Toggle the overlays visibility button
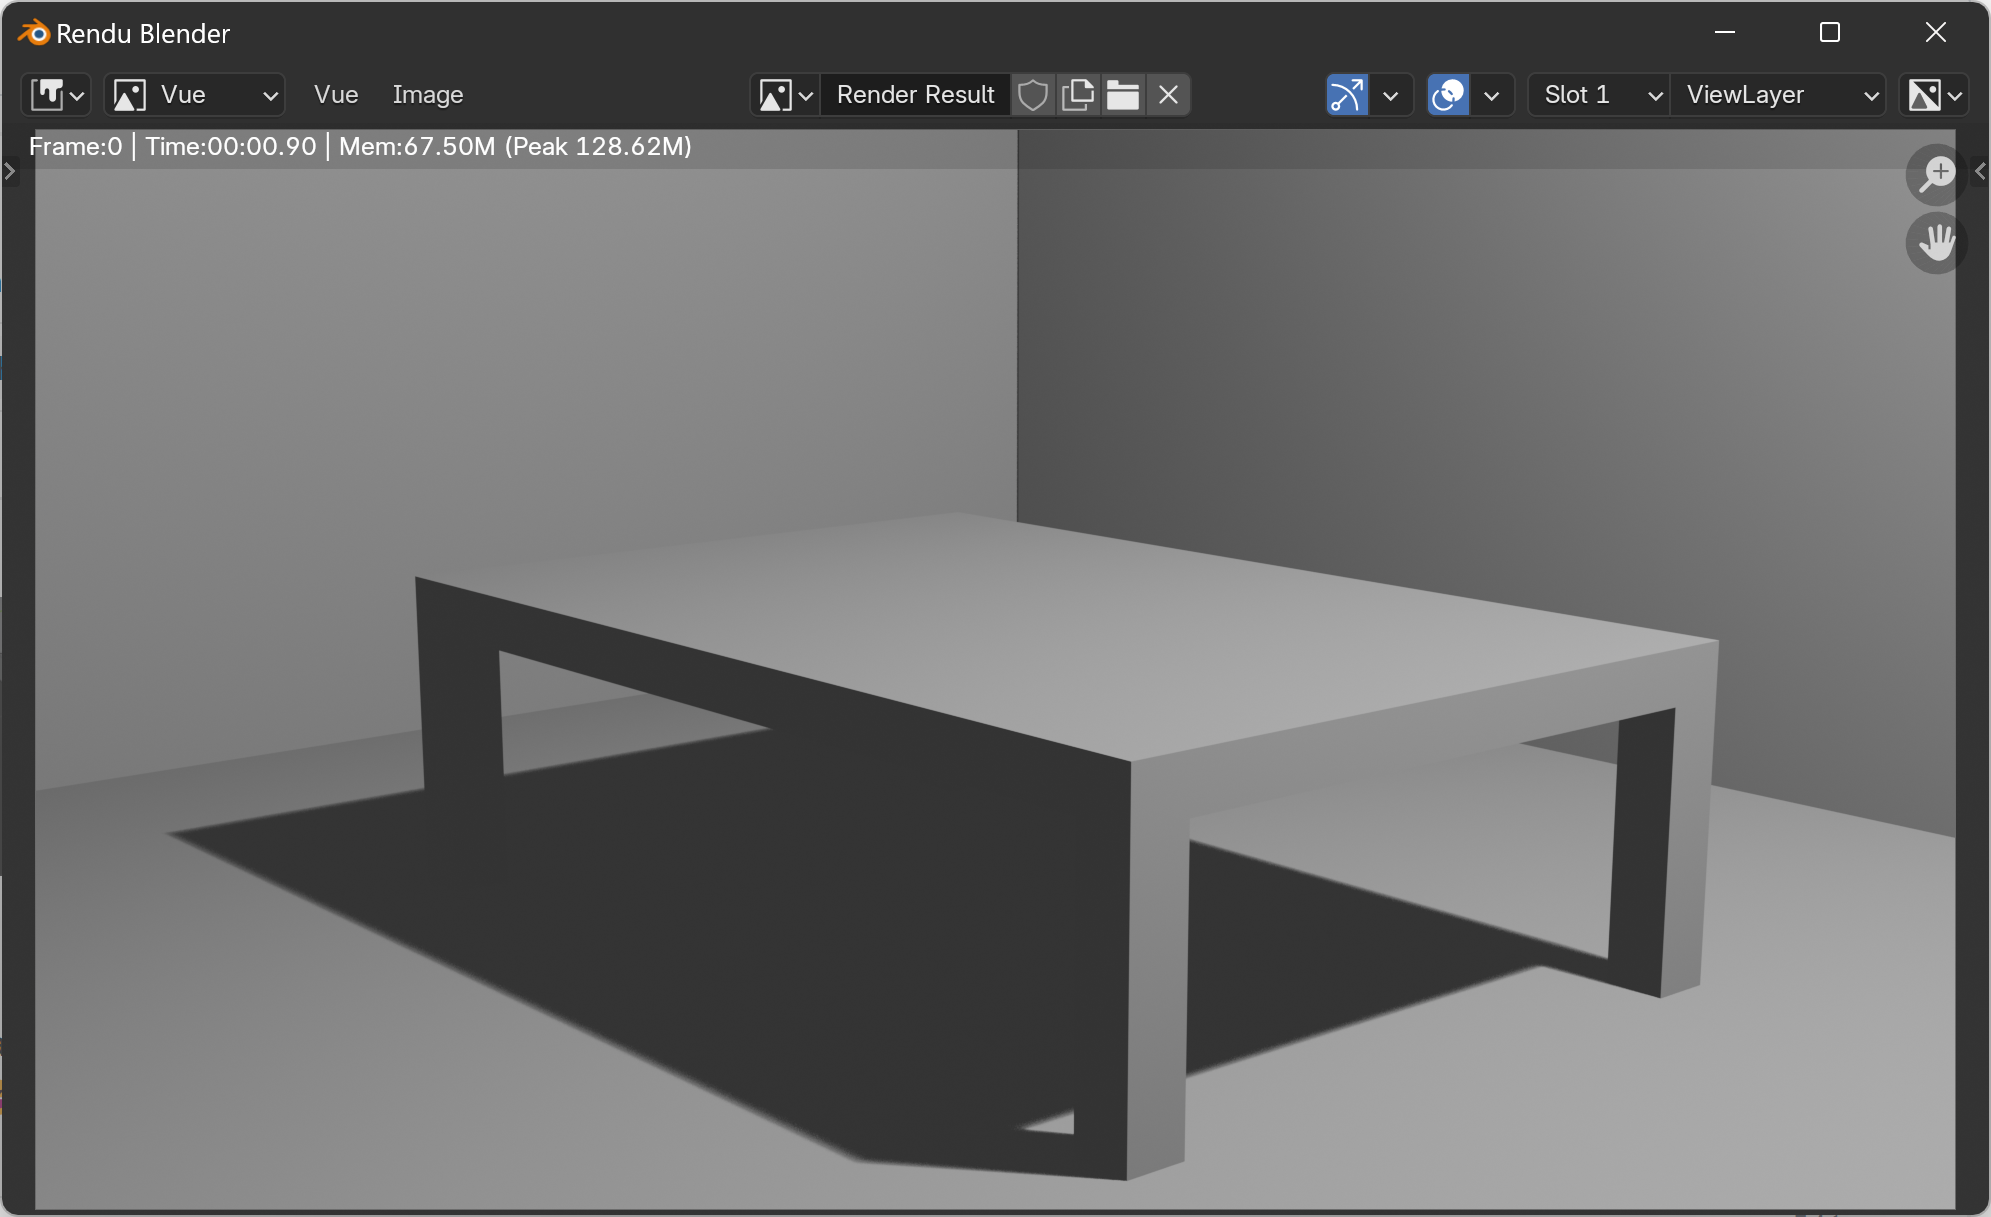 click(1447, 95)
